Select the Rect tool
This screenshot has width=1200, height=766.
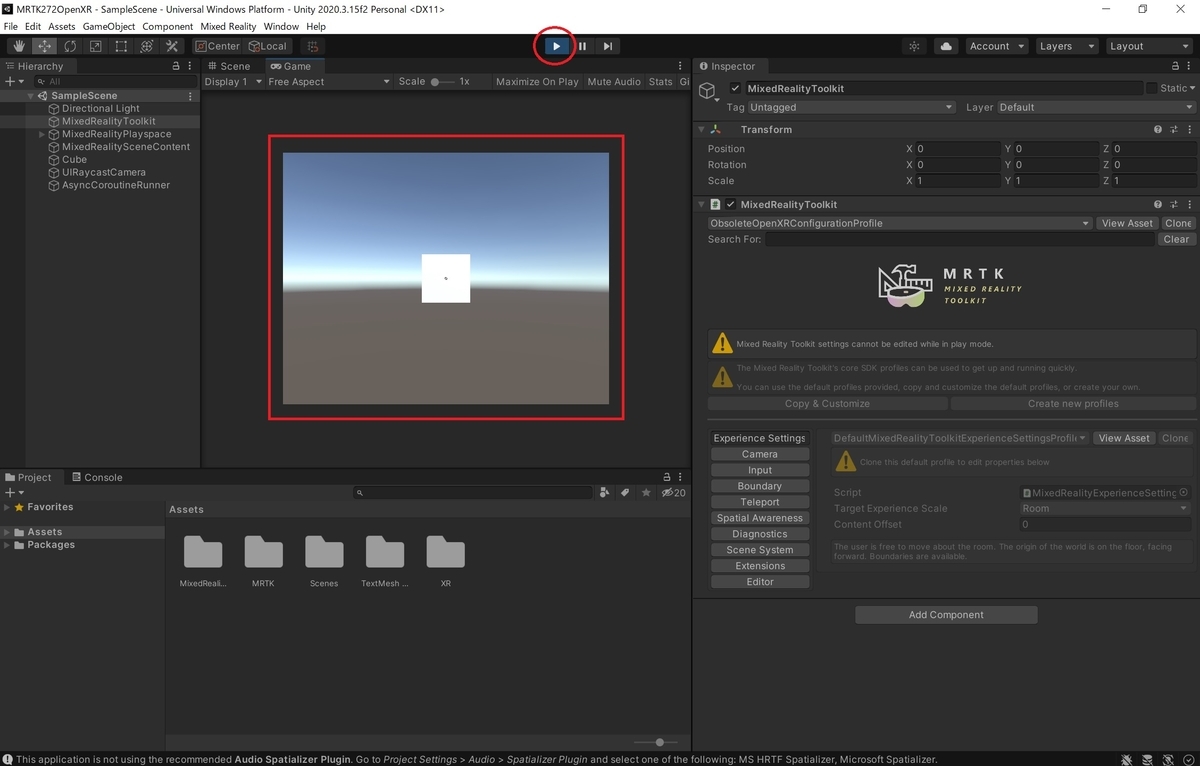[x=121, y=46]
